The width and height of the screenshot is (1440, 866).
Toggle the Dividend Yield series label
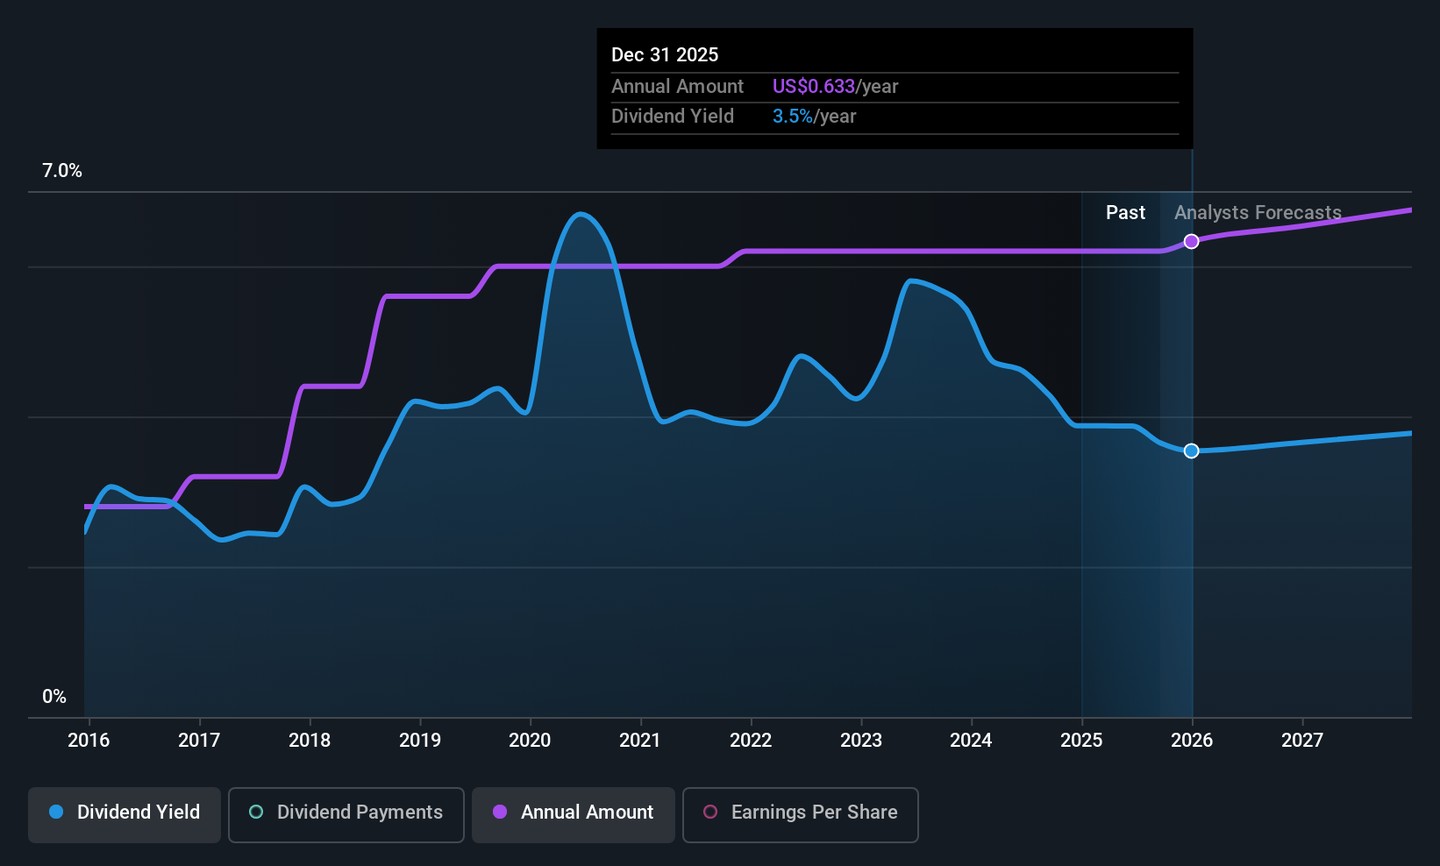138,812
